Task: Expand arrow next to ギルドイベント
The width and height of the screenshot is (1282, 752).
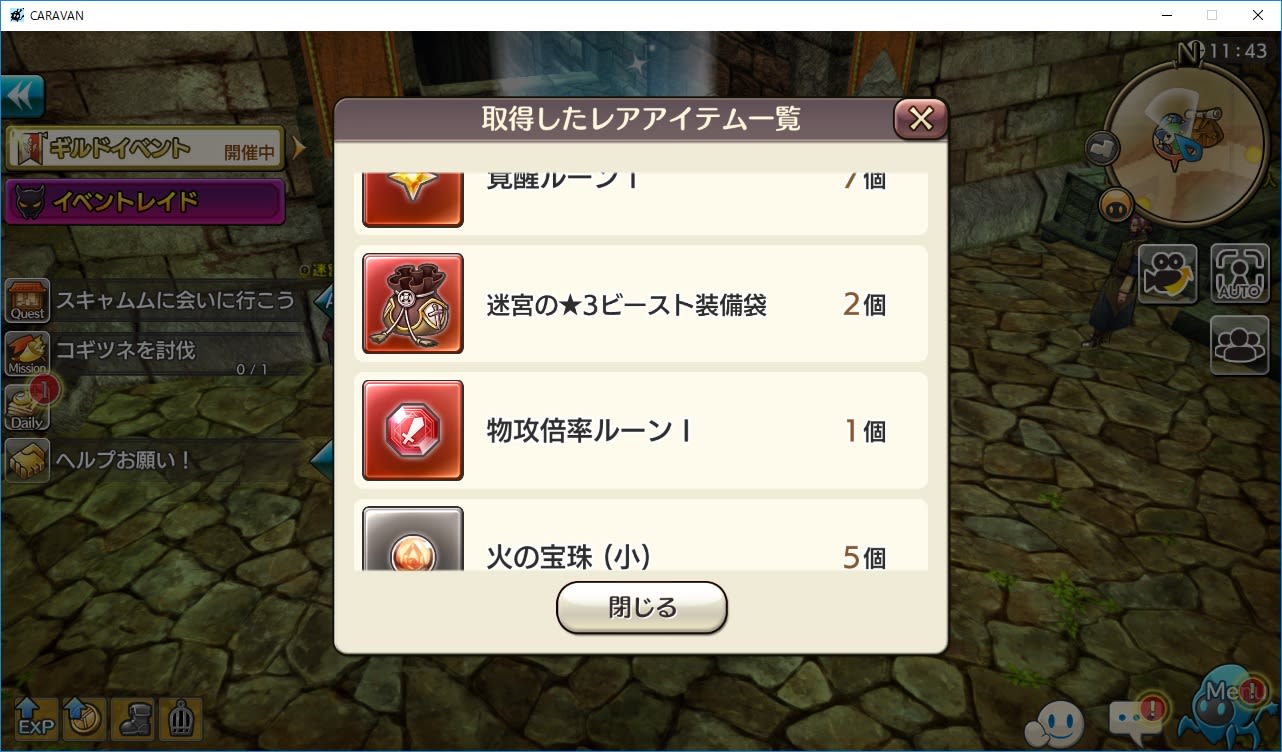Action: click(x=298, y=149)
